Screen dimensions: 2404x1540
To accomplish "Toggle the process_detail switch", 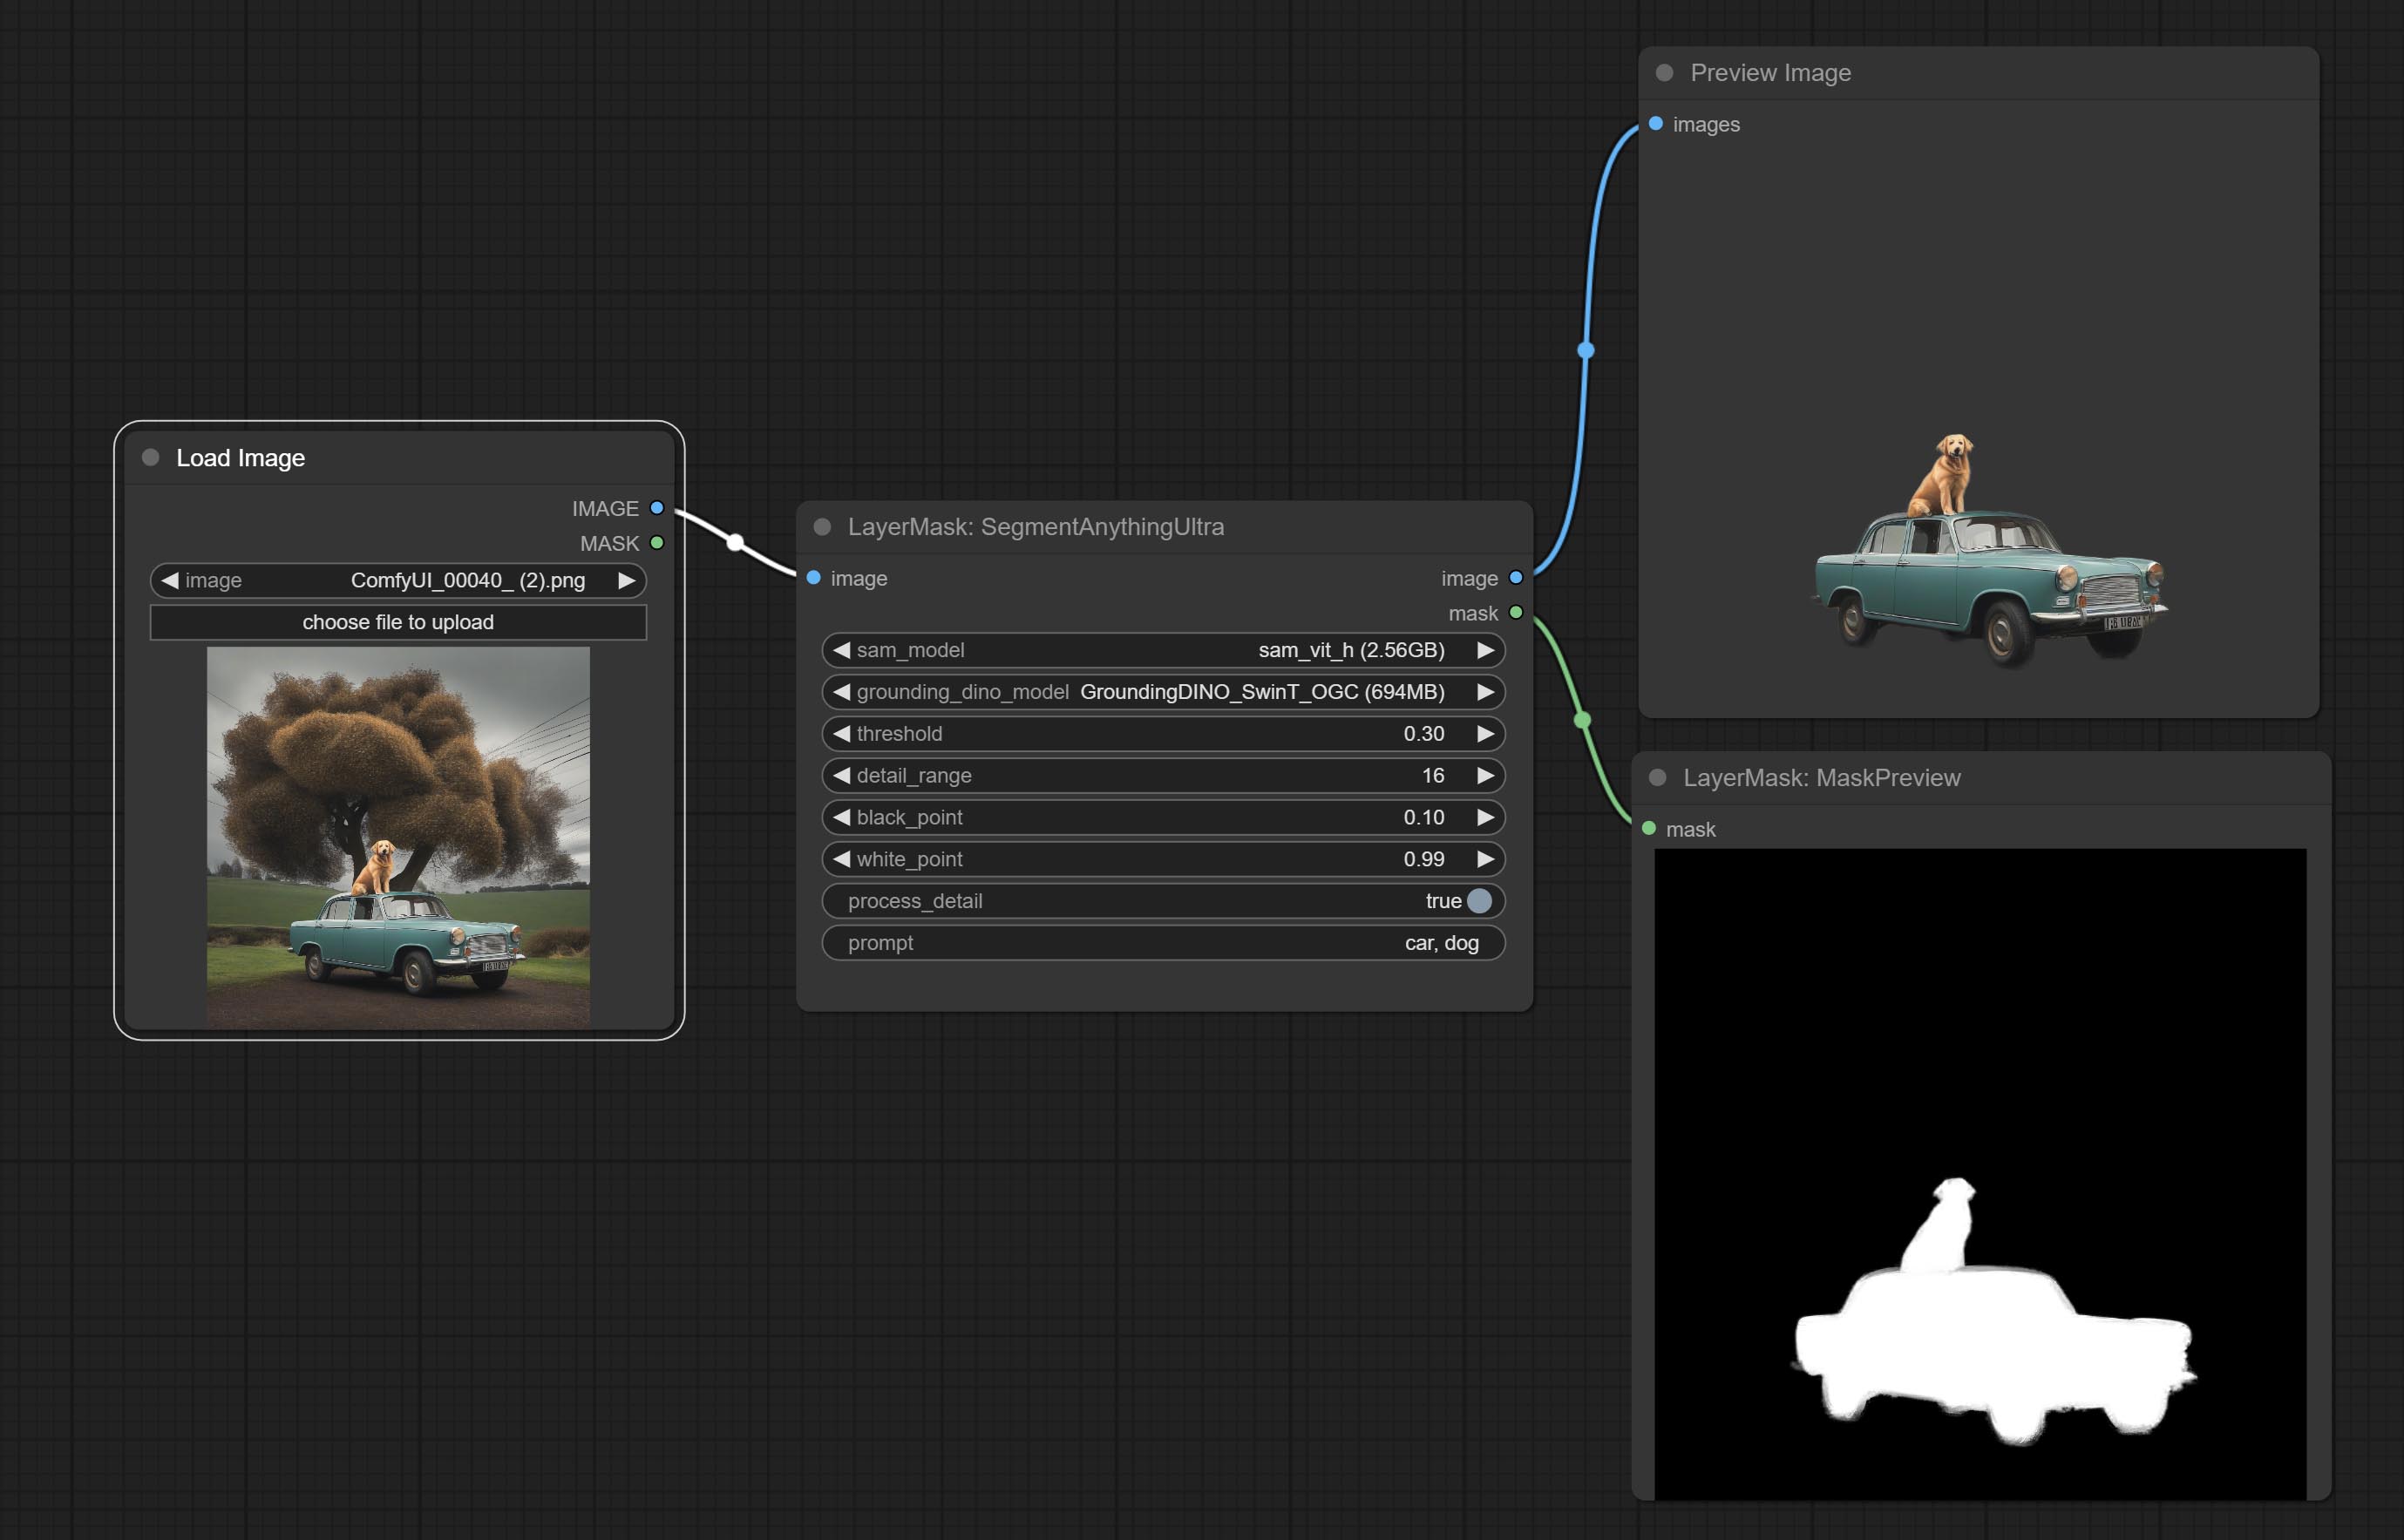I will click(x=1479, y=901).
